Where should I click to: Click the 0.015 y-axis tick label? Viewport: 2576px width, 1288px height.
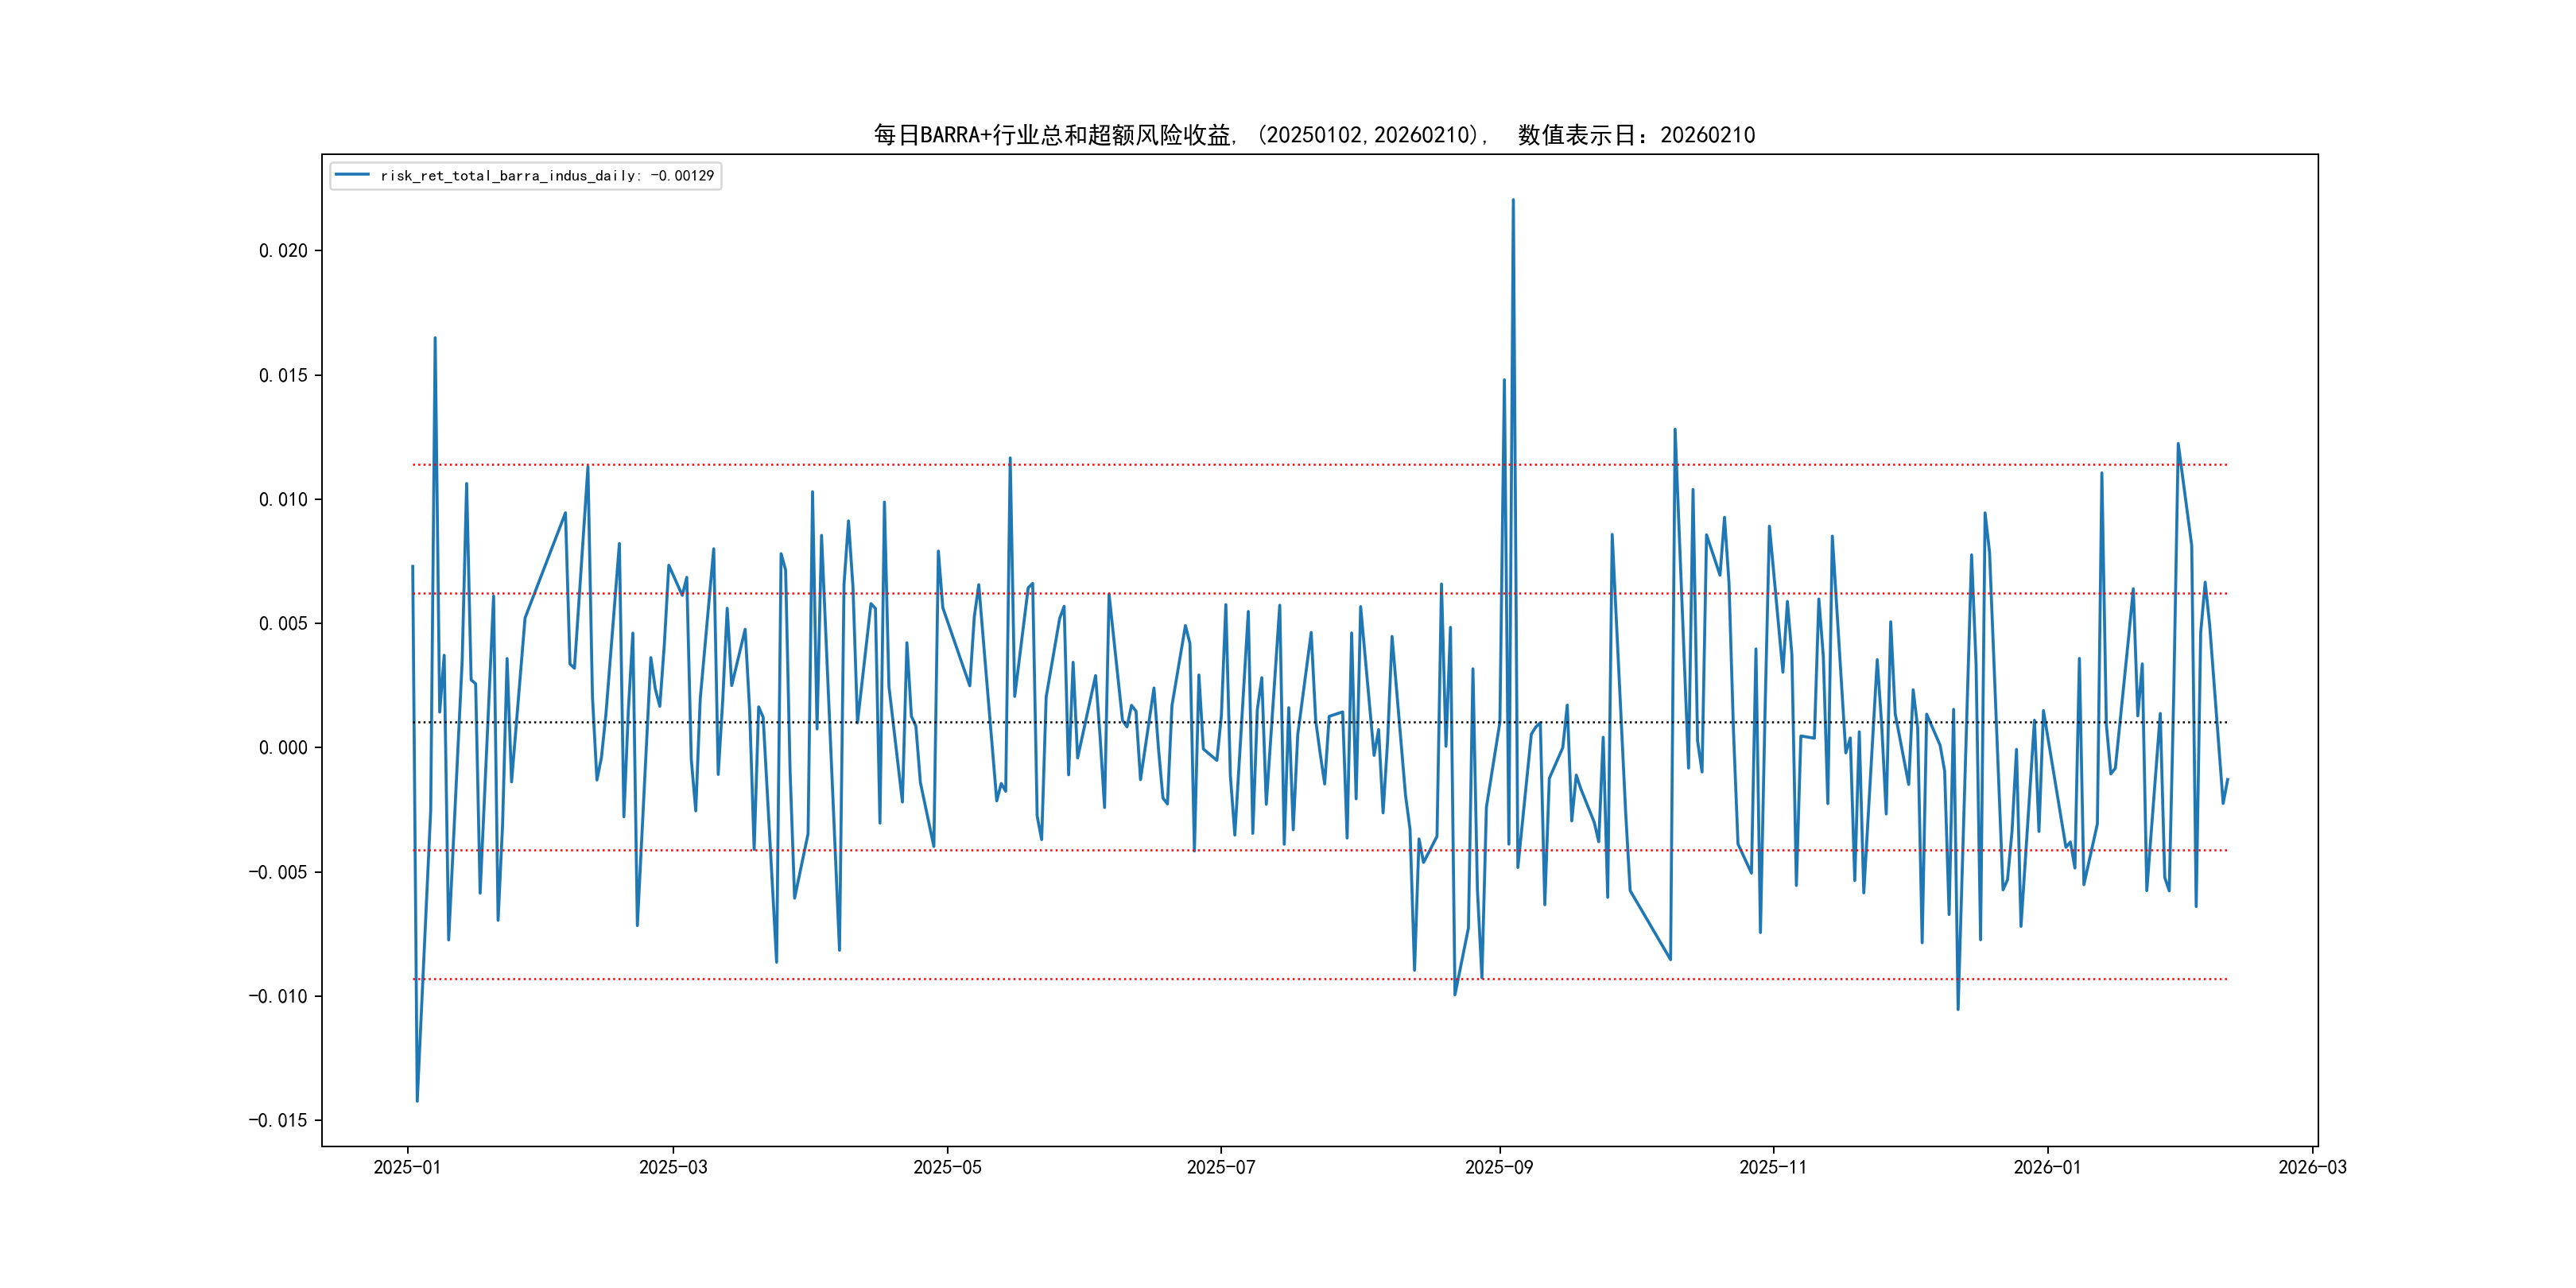click(283, 375)
